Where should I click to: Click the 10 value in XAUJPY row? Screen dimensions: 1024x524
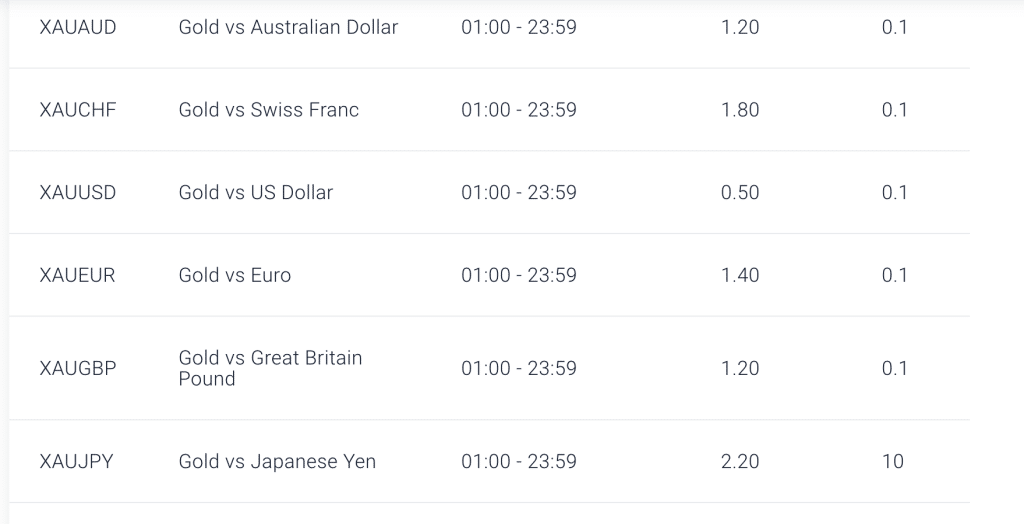click(x=893, y=461)
